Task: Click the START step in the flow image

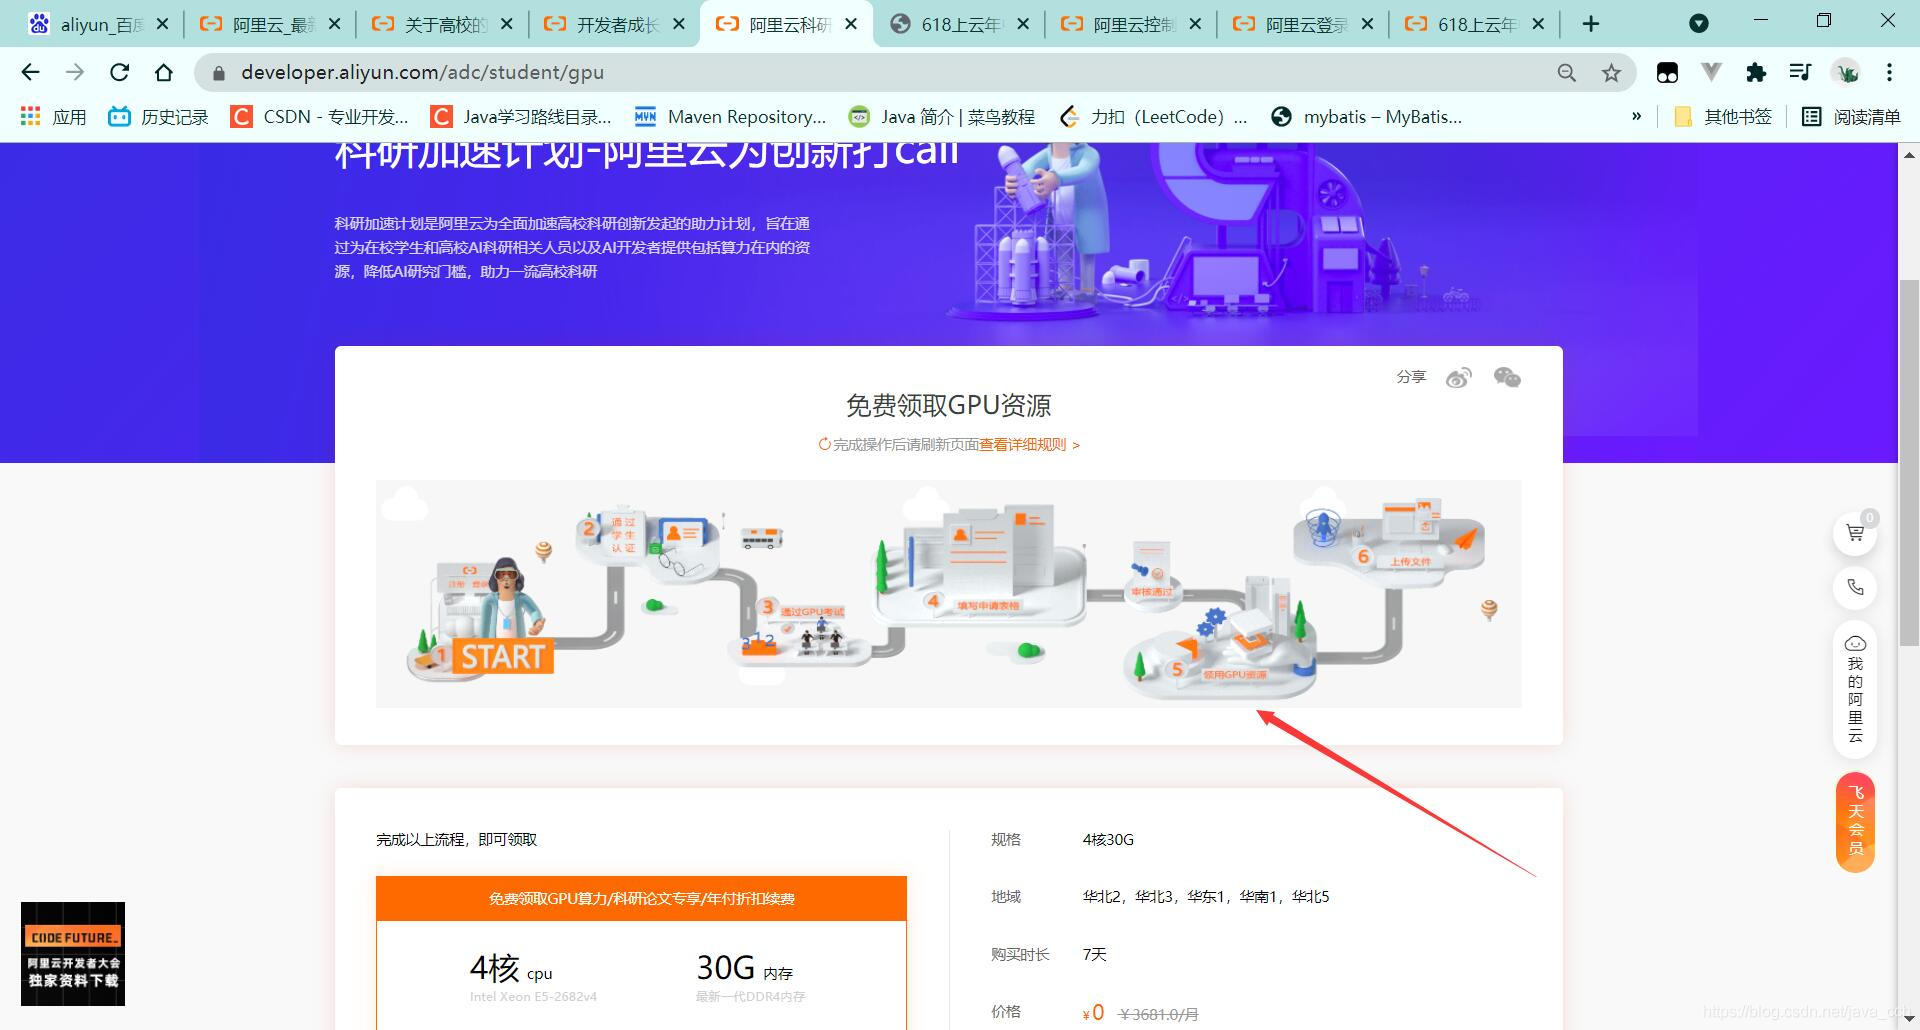Action: pyautogui.click(x=502, y=657)
